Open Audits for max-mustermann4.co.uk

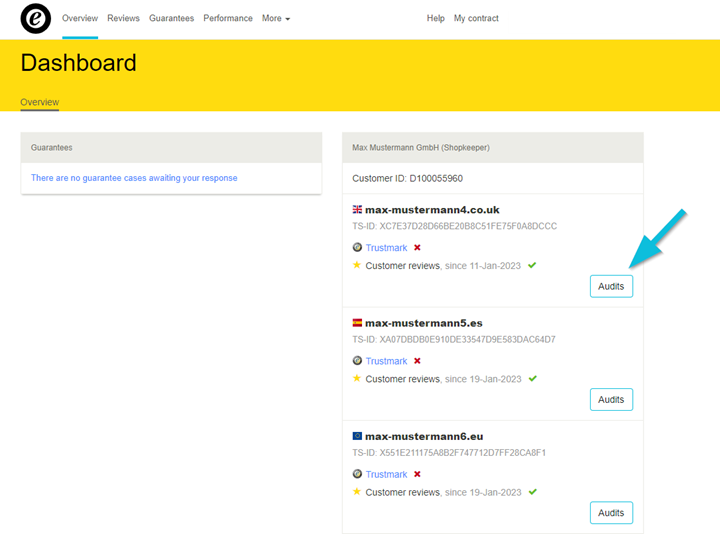[x=611, y=286]
